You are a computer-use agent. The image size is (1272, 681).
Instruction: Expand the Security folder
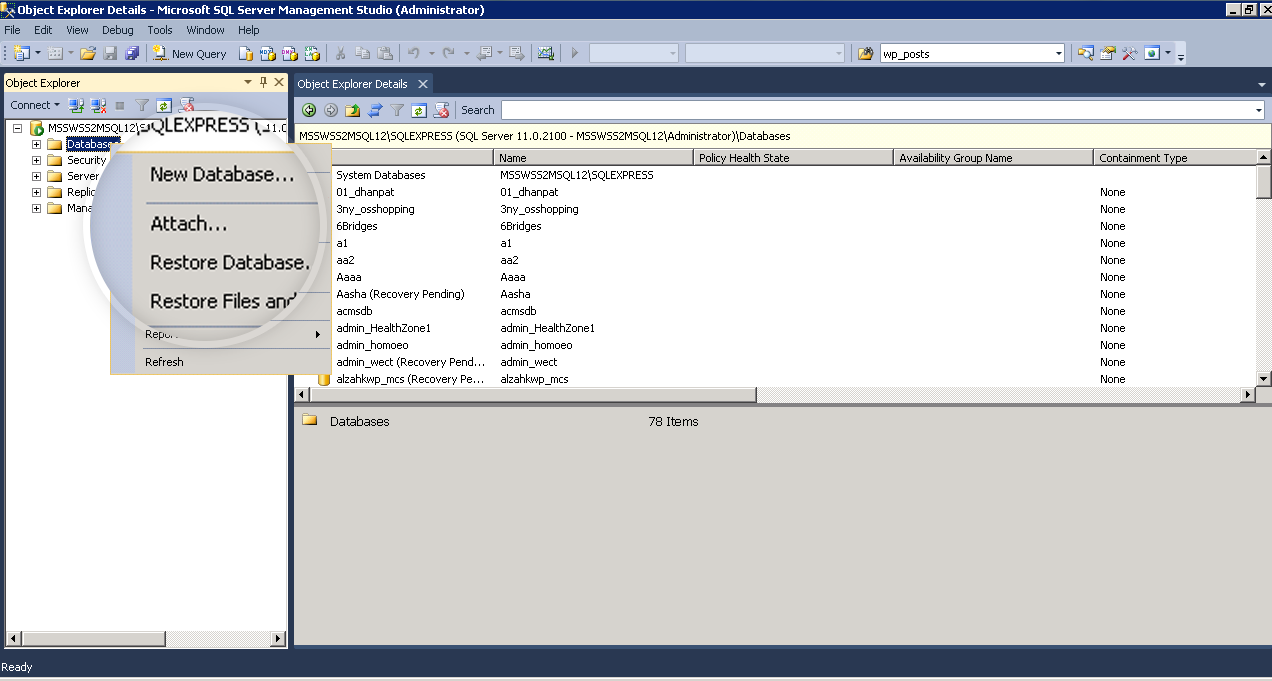click(x=35, y=159)
